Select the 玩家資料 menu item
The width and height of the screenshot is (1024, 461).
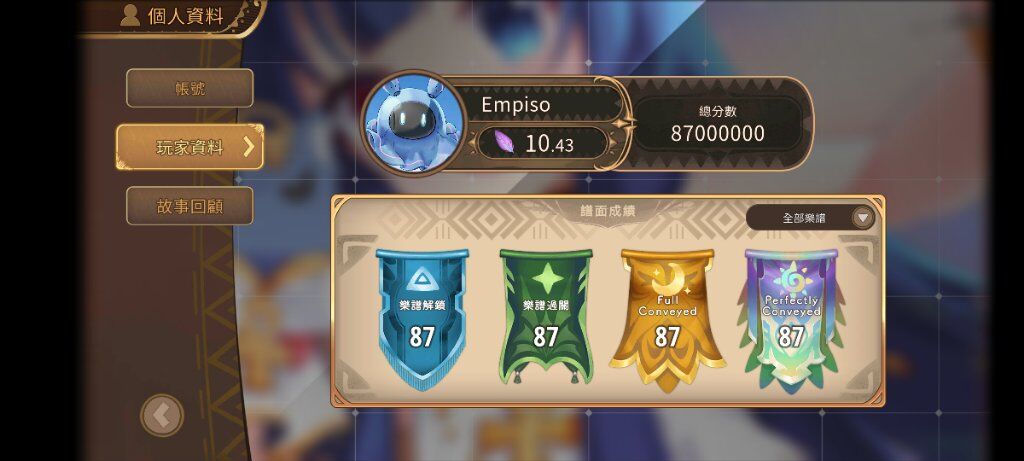190,148
